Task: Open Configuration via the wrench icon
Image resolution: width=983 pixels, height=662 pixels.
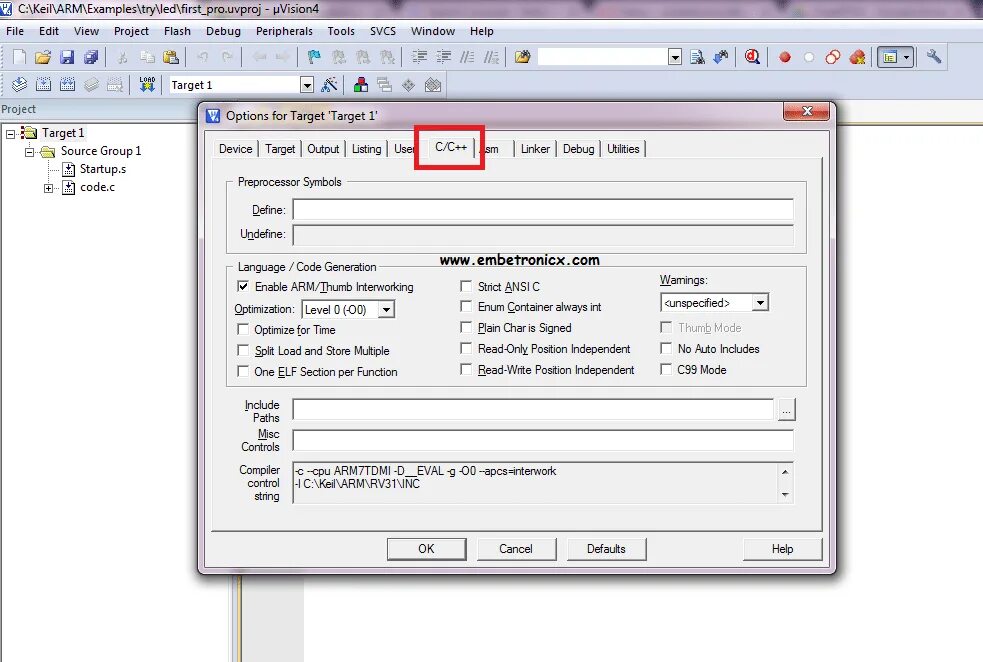Action: [x=933, y=57]
